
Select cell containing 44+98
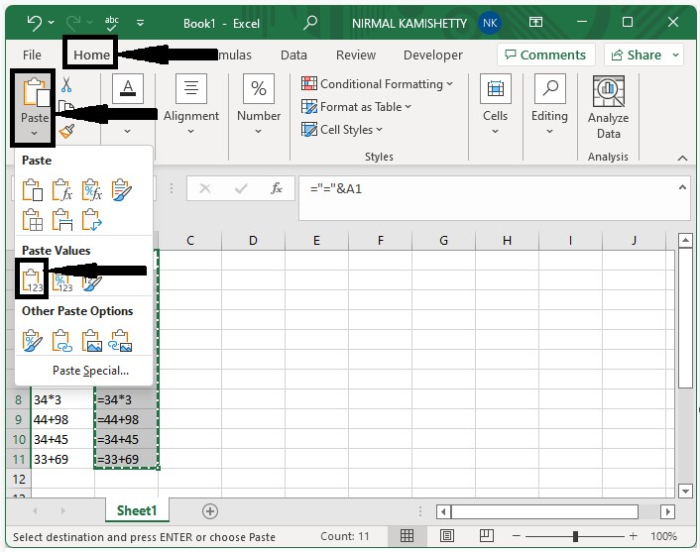63,419
